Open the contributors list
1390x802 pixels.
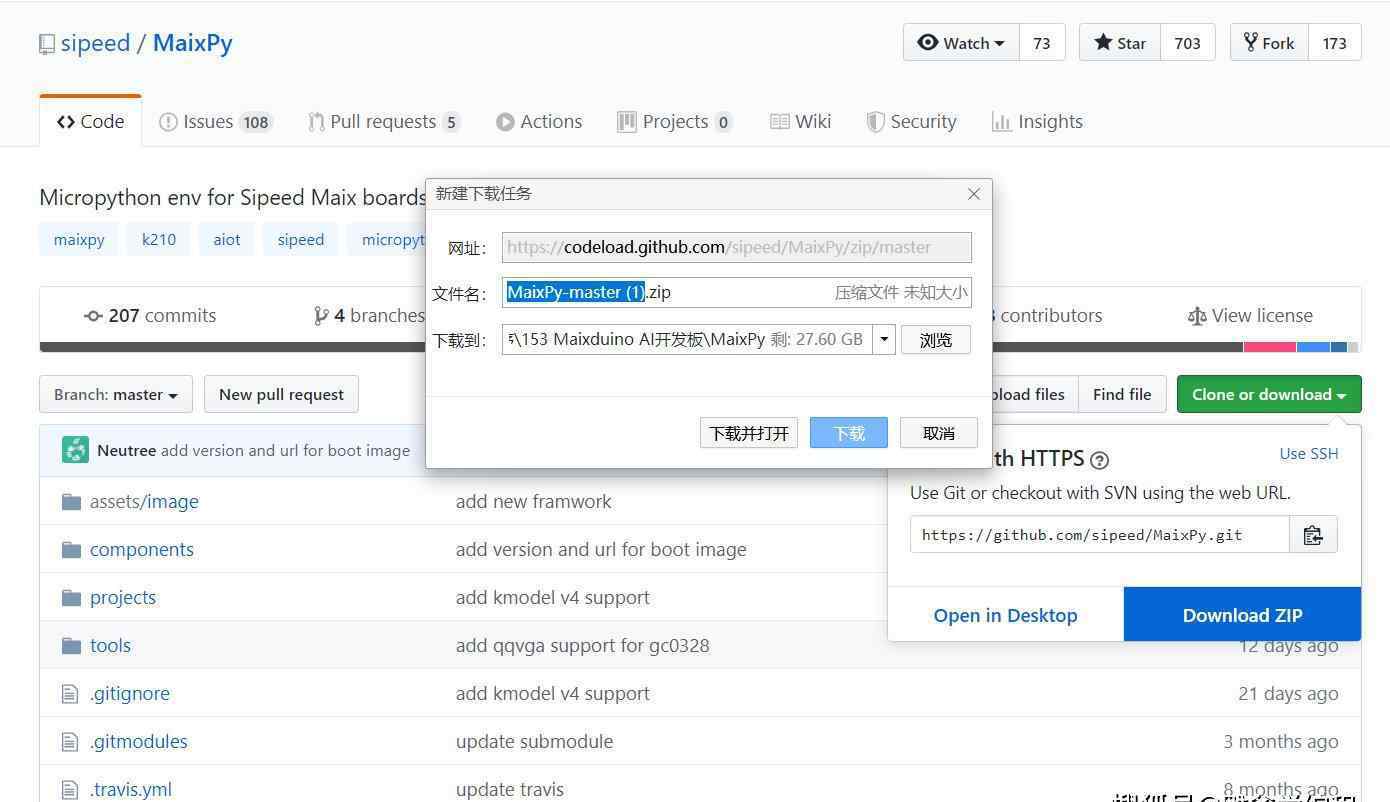tap(1045, 315)
